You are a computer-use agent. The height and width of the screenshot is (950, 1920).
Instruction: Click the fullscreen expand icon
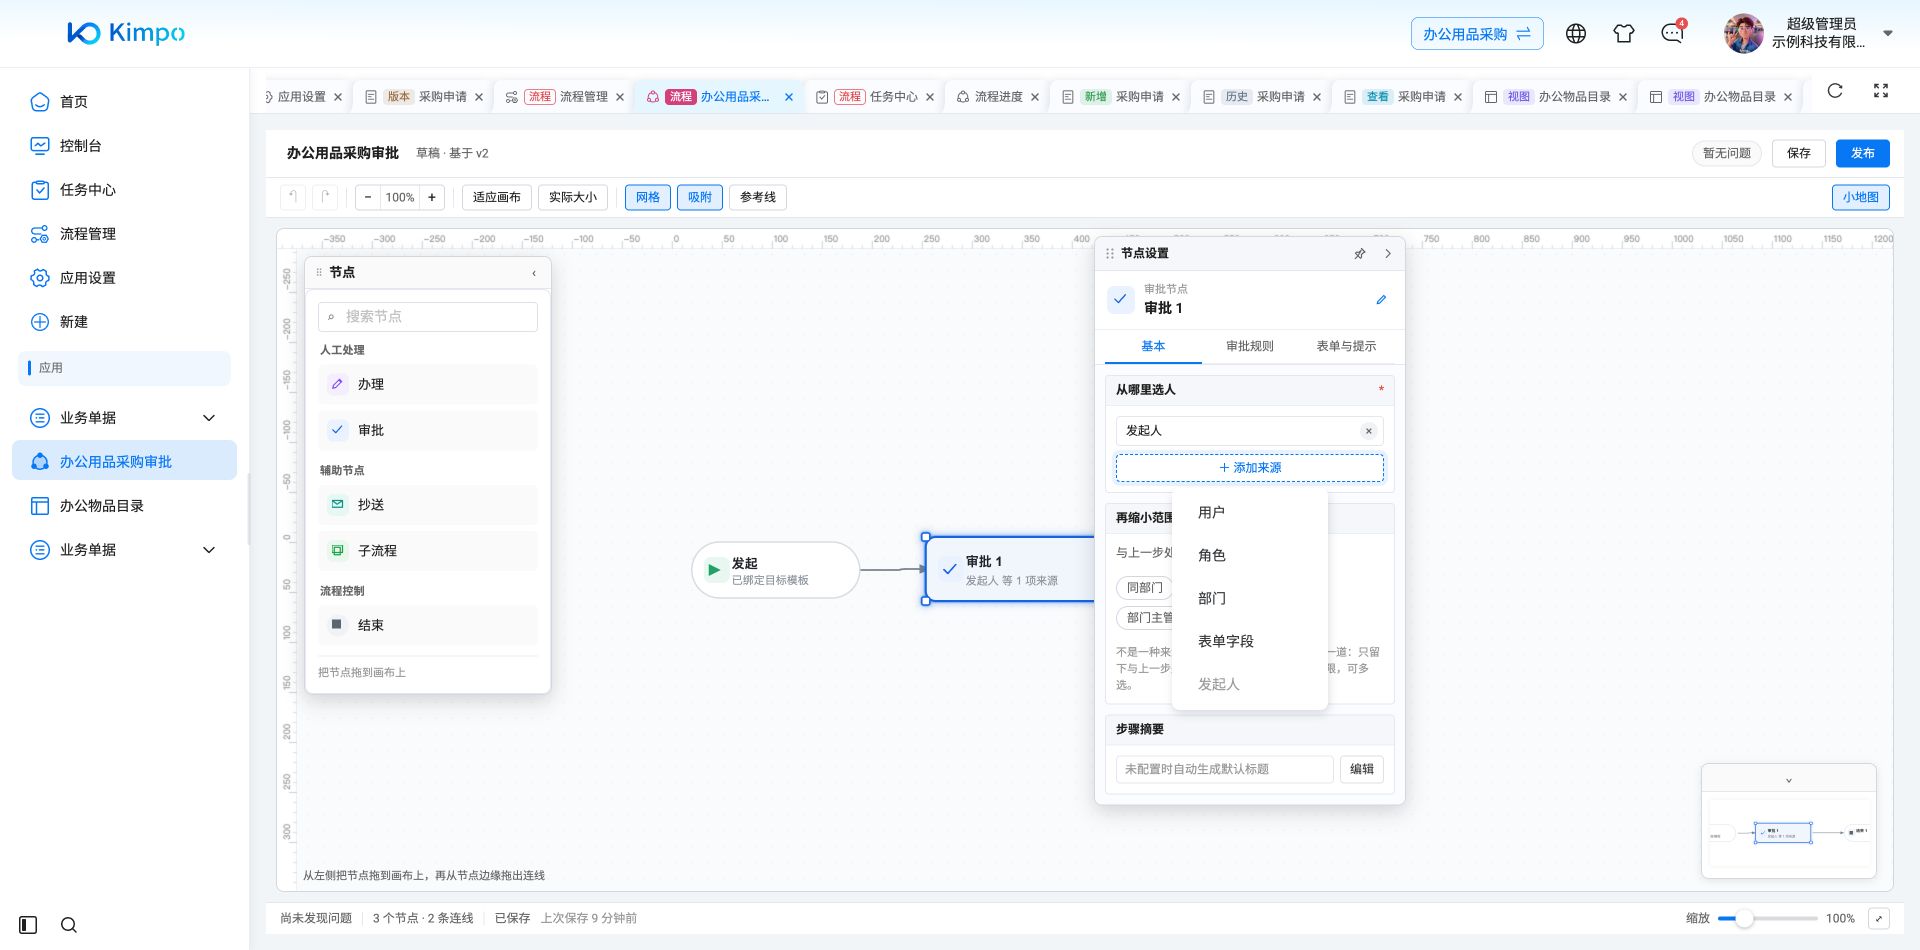[x=1881, y=91]
